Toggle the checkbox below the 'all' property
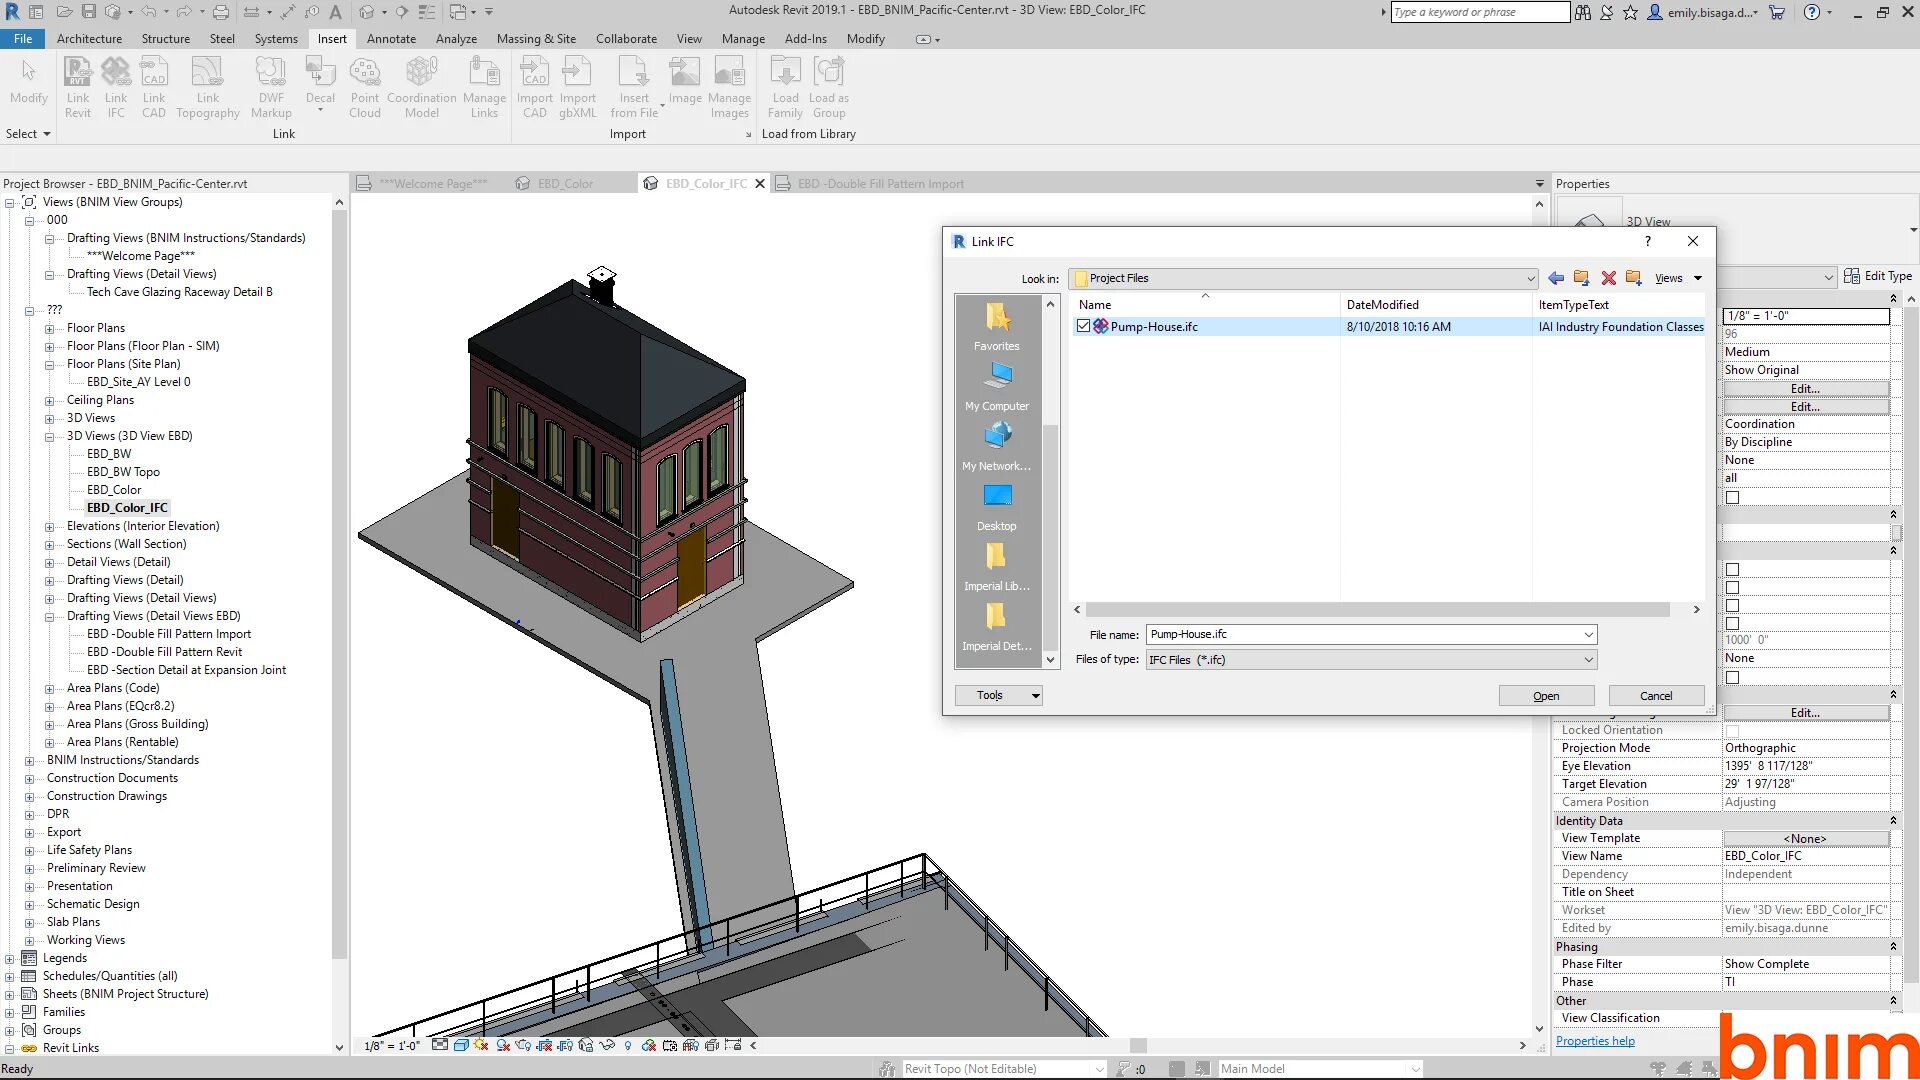 click(x=1732, y=497)
